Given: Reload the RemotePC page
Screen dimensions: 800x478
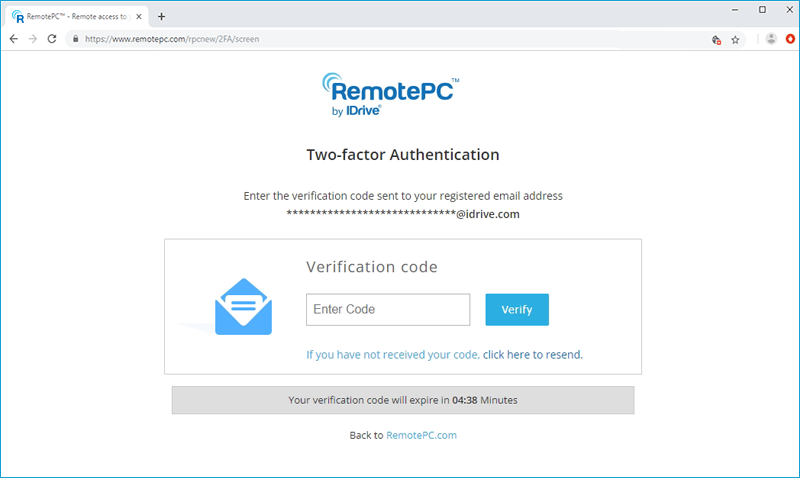Looking at the screenshot, I should tap(53, 39).
